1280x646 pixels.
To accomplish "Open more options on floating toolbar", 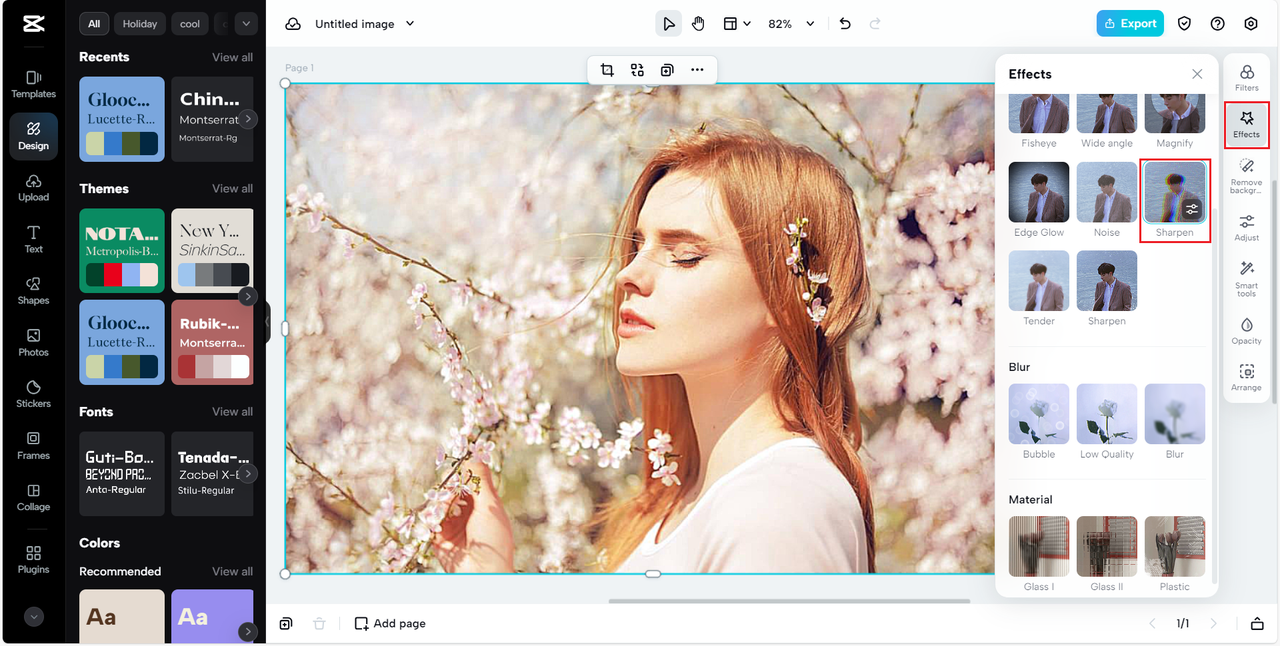I will tap(697, 70).
